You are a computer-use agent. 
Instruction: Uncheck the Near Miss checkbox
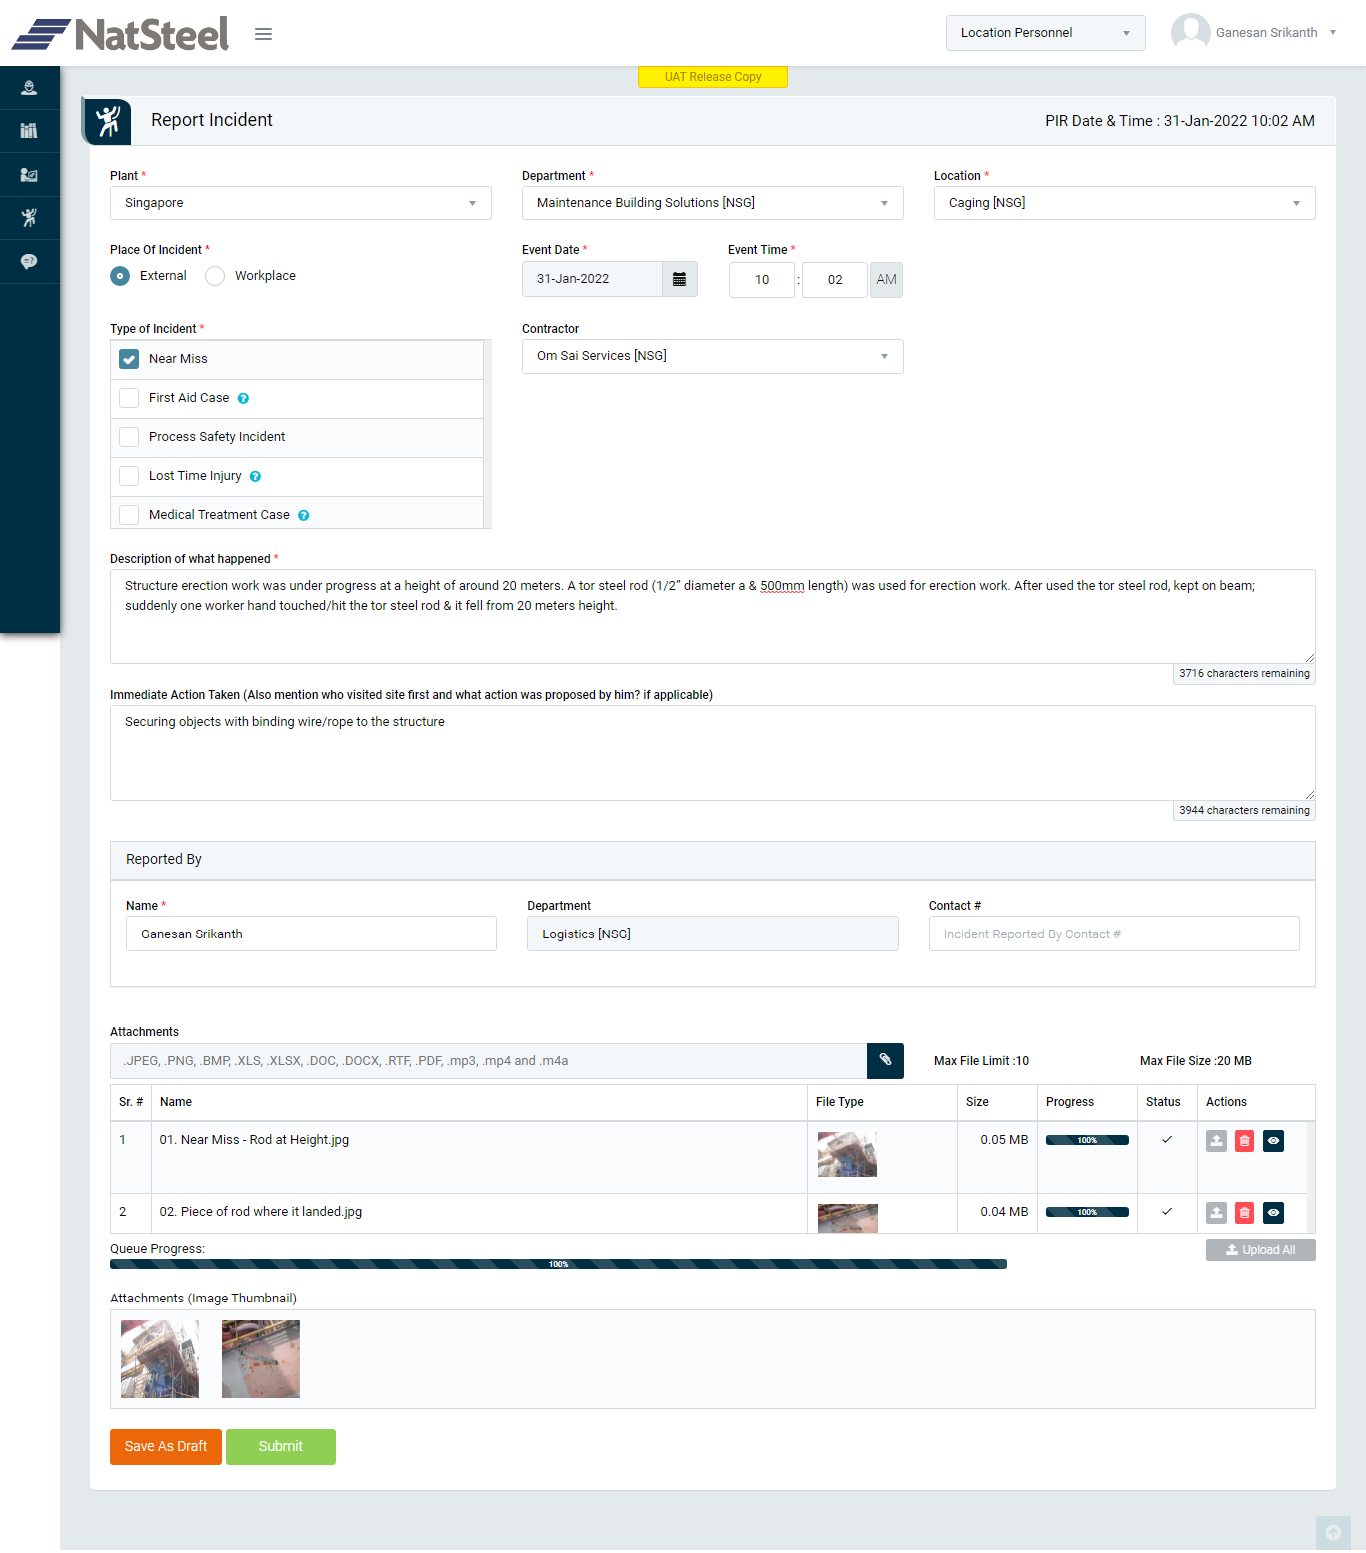click(129, 359)
